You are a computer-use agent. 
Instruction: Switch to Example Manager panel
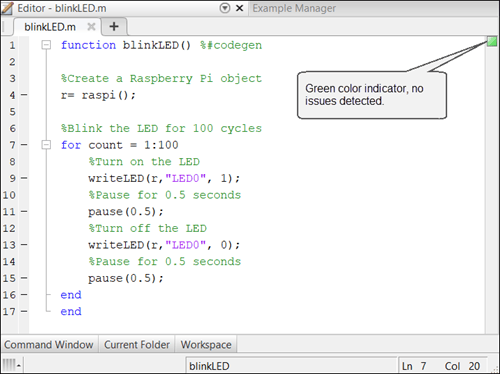pos(294,8)
